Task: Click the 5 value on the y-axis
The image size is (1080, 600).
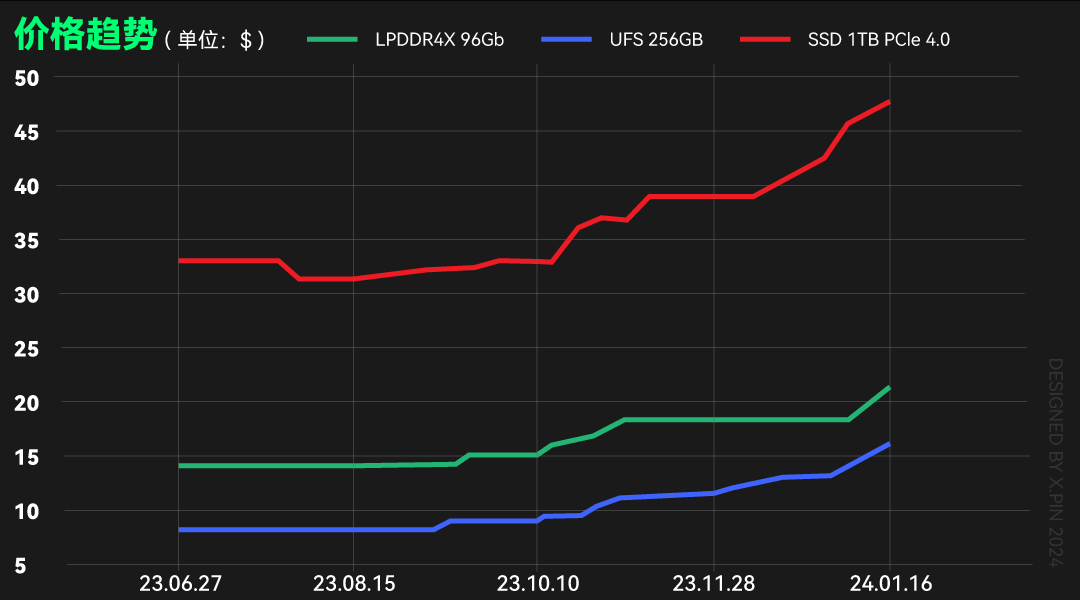Action: pyautogui.click(x=21, y=566)
